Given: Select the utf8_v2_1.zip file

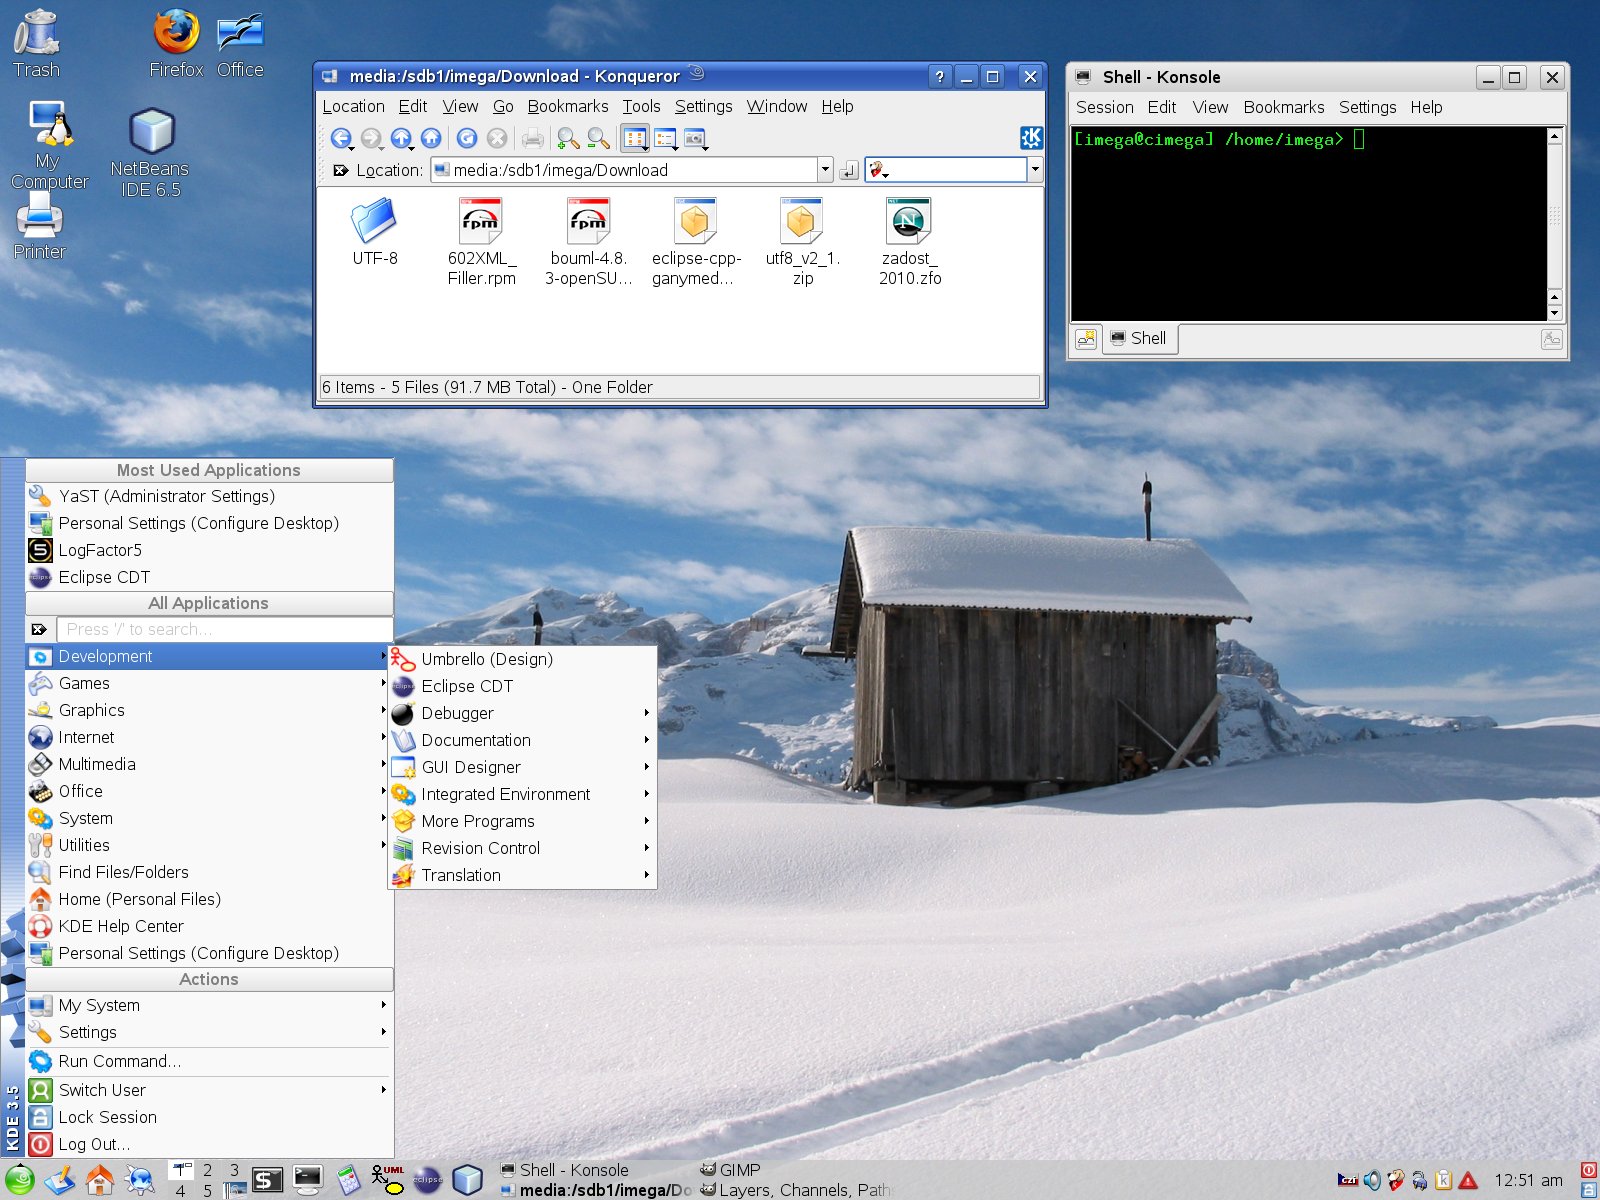Looking at the screenshot, I should [x=802, y=242].
